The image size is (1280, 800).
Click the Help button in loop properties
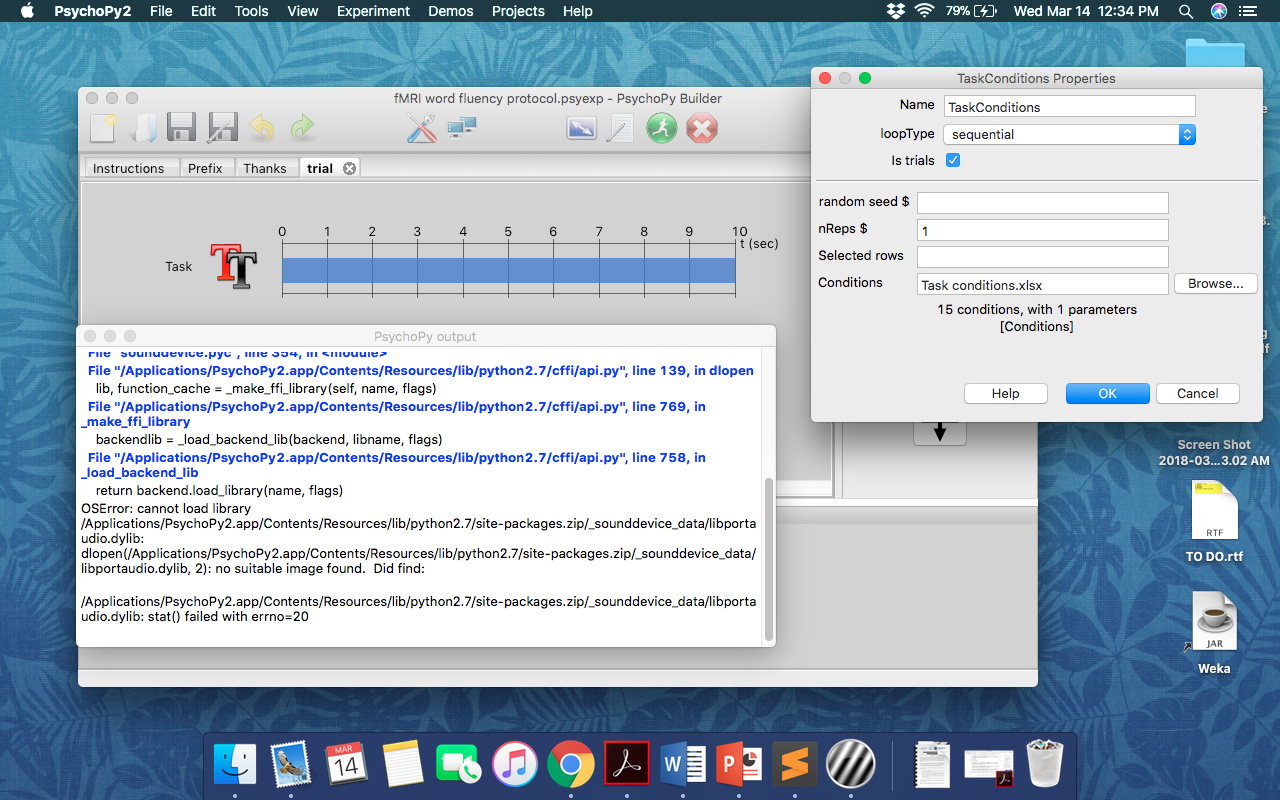[x=1005, y=394]
